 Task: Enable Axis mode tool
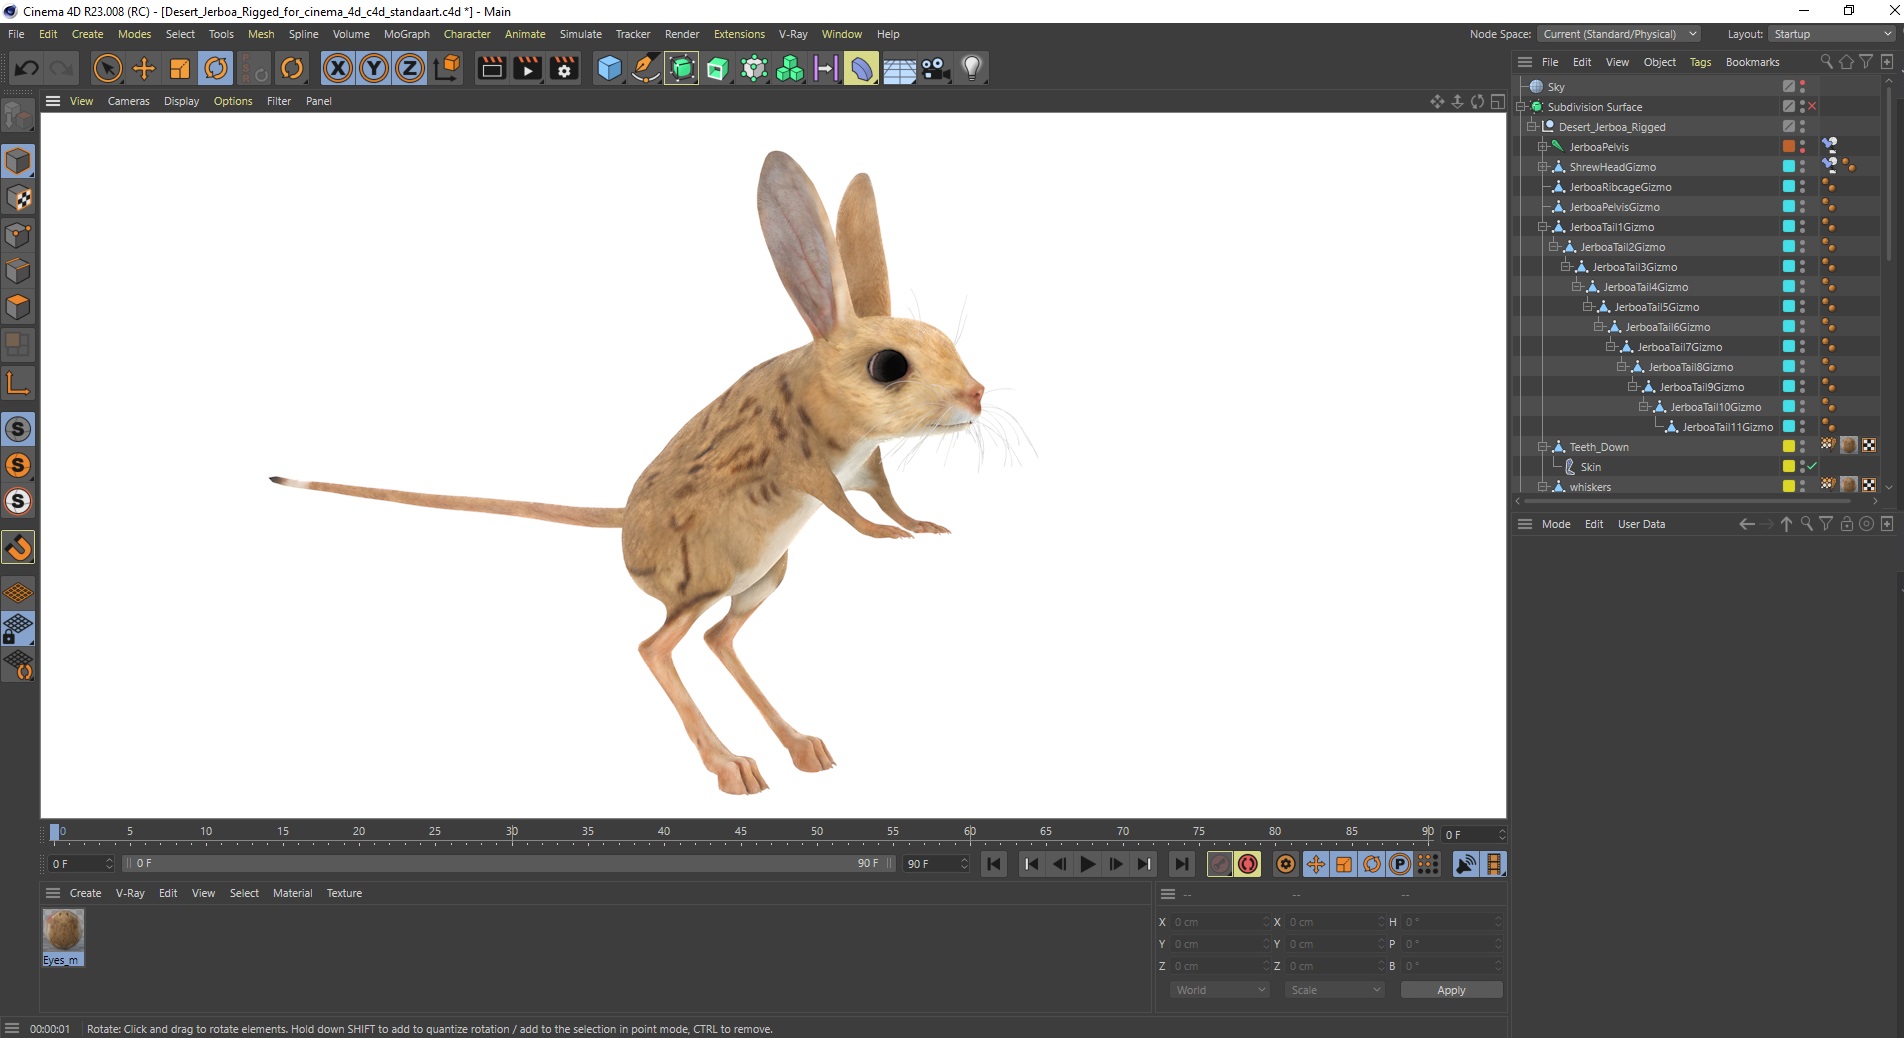click(x=18, y=383)
